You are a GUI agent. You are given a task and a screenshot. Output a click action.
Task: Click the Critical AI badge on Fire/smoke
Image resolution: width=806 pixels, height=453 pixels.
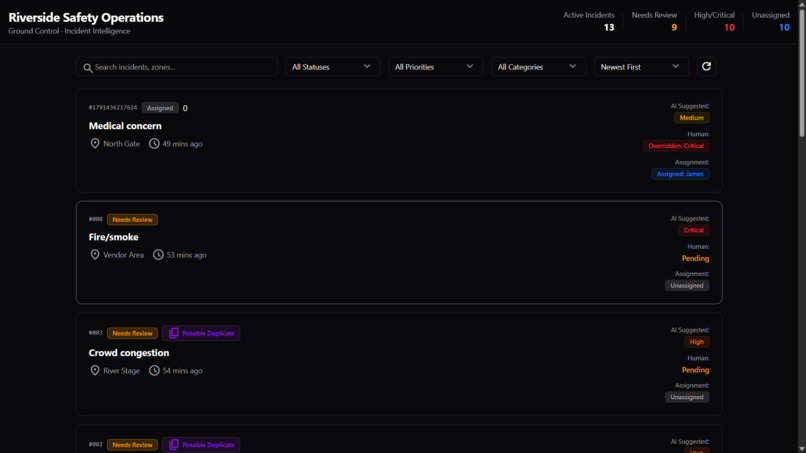click(x=693, y=230)
